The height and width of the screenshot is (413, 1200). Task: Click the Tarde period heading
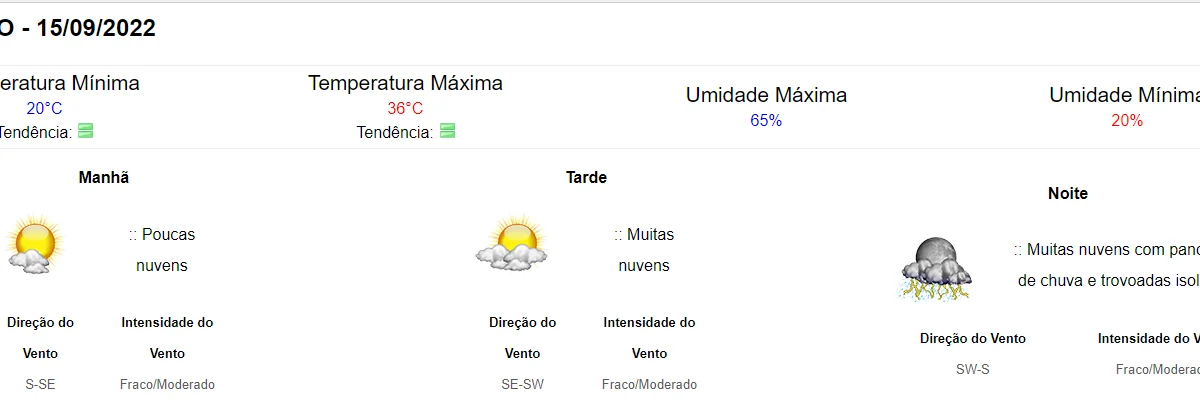coord(586,177)
